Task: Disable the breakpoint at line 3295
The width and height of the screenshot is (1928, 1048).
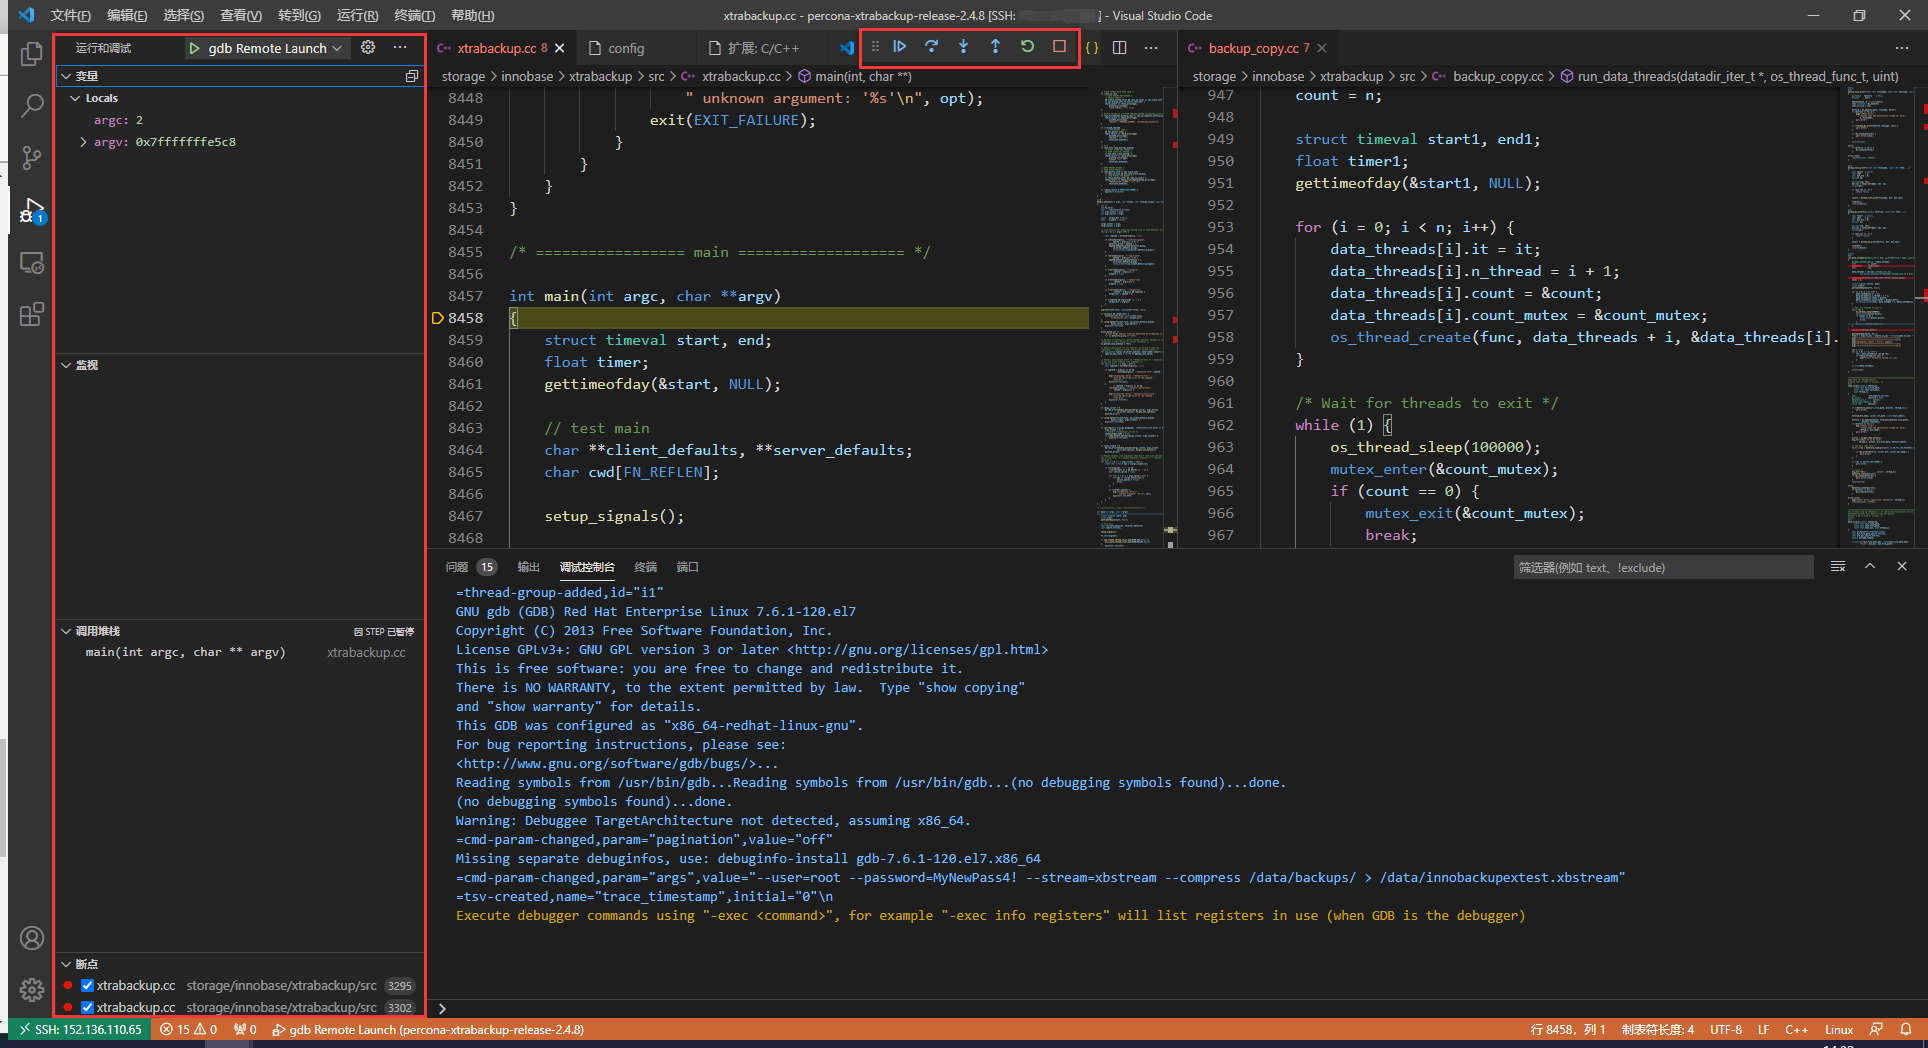Action: pos(87,986)
